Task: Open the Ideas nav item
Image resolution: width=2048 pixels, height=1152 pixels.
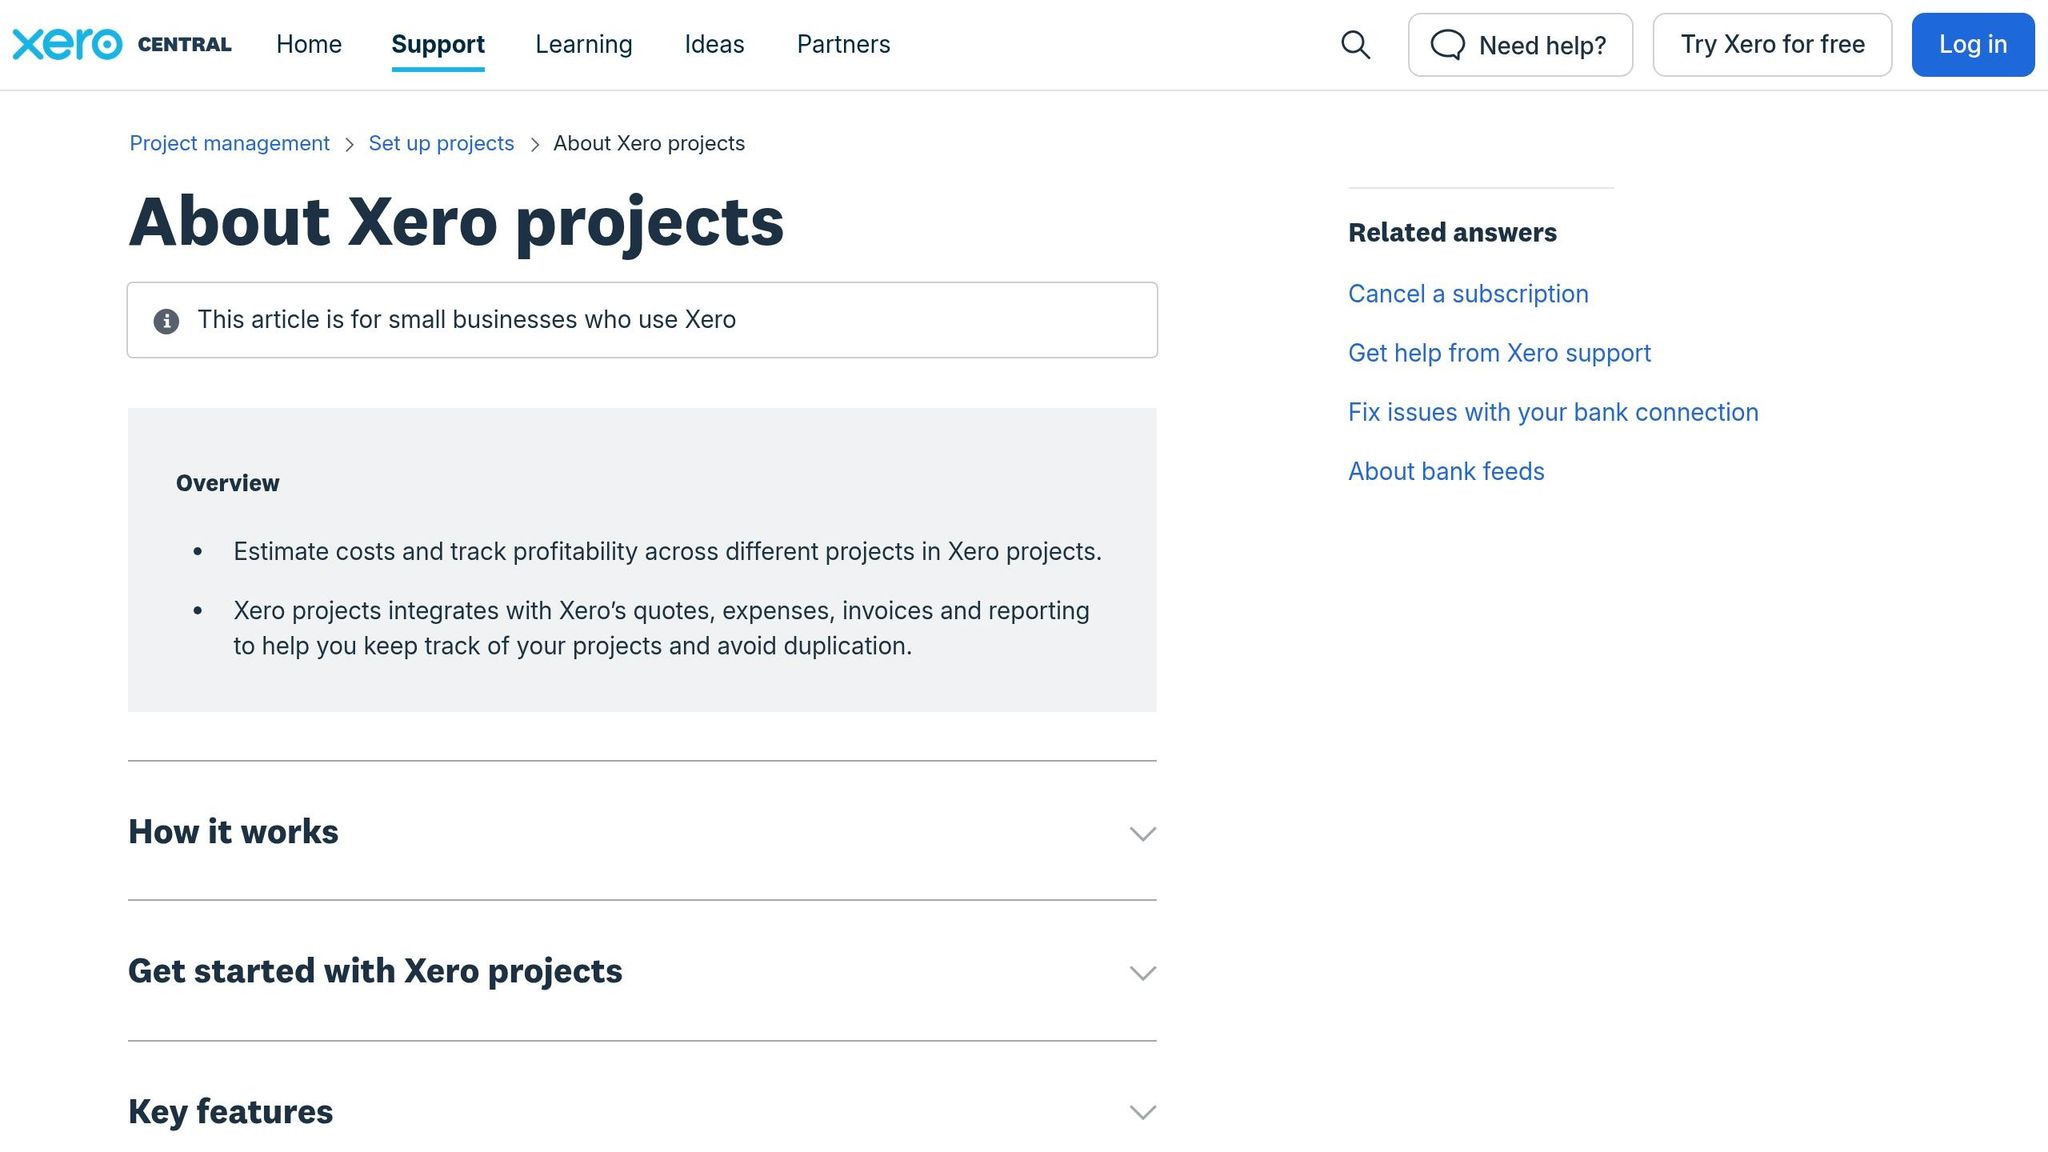Action: click(x=714, y=44)
